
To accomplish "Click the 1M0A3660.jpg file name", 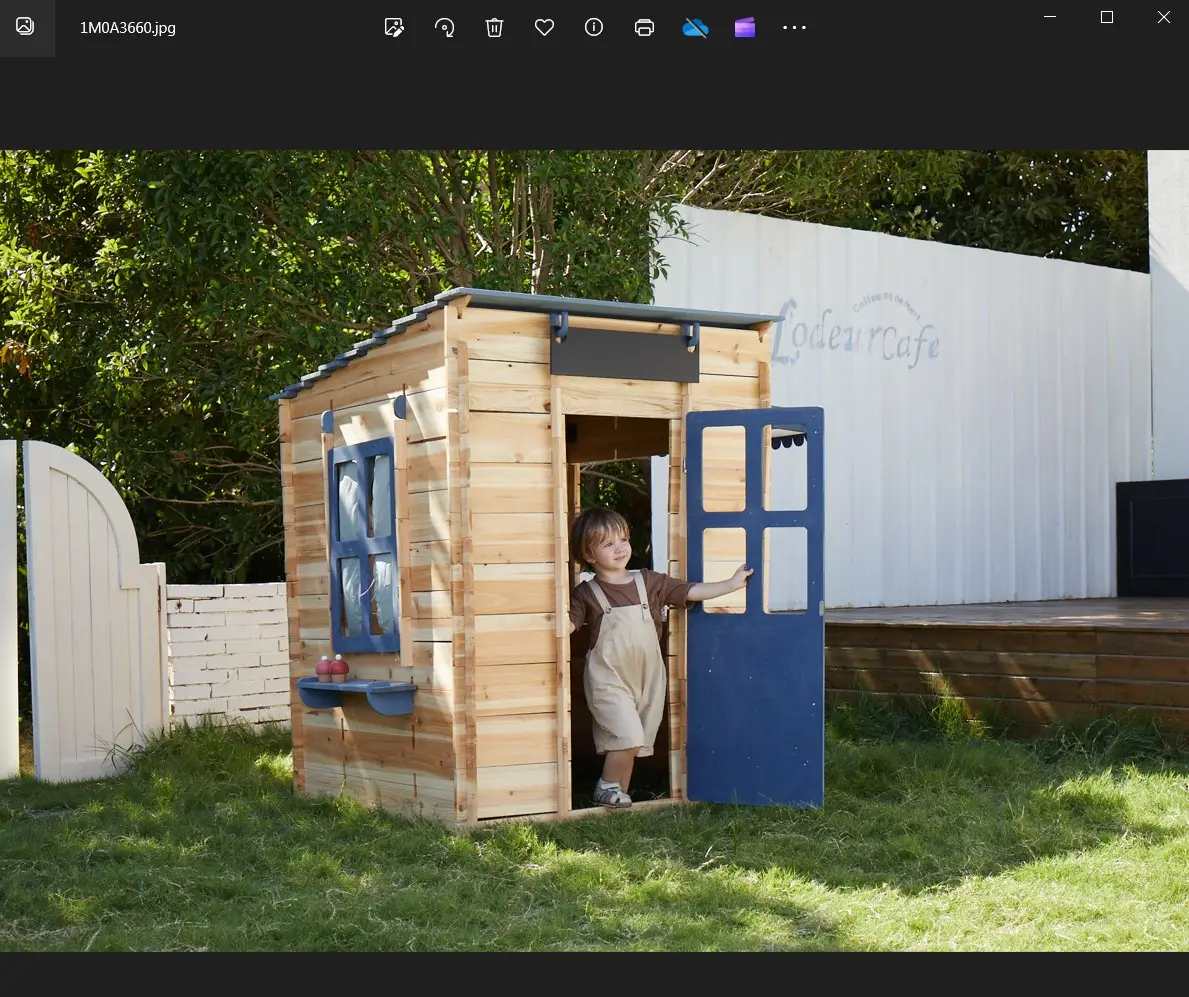I will coord(128,28).
